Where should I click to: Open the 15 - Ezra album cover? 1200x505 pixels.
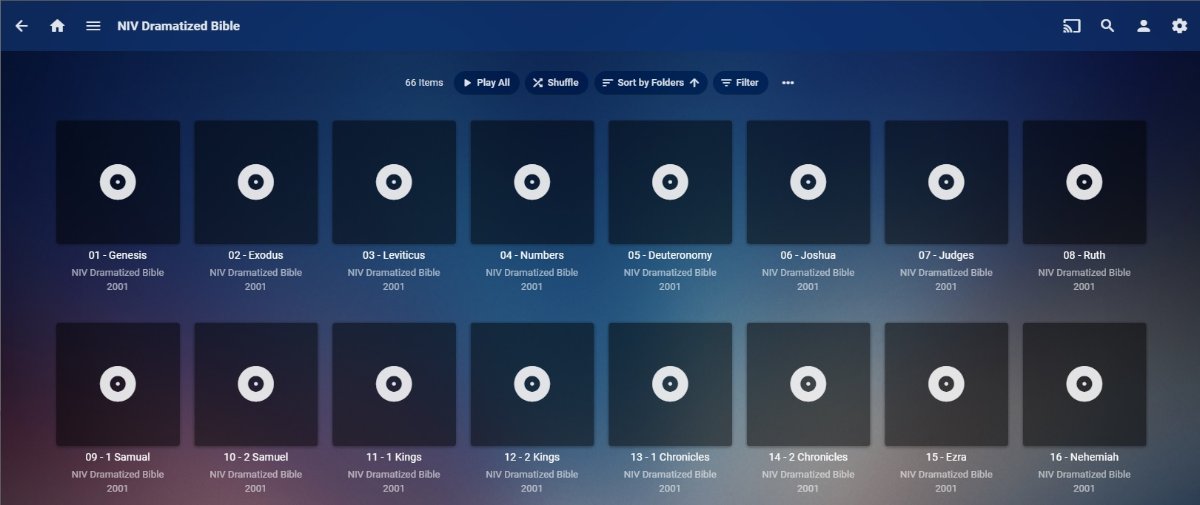[946, 384]
